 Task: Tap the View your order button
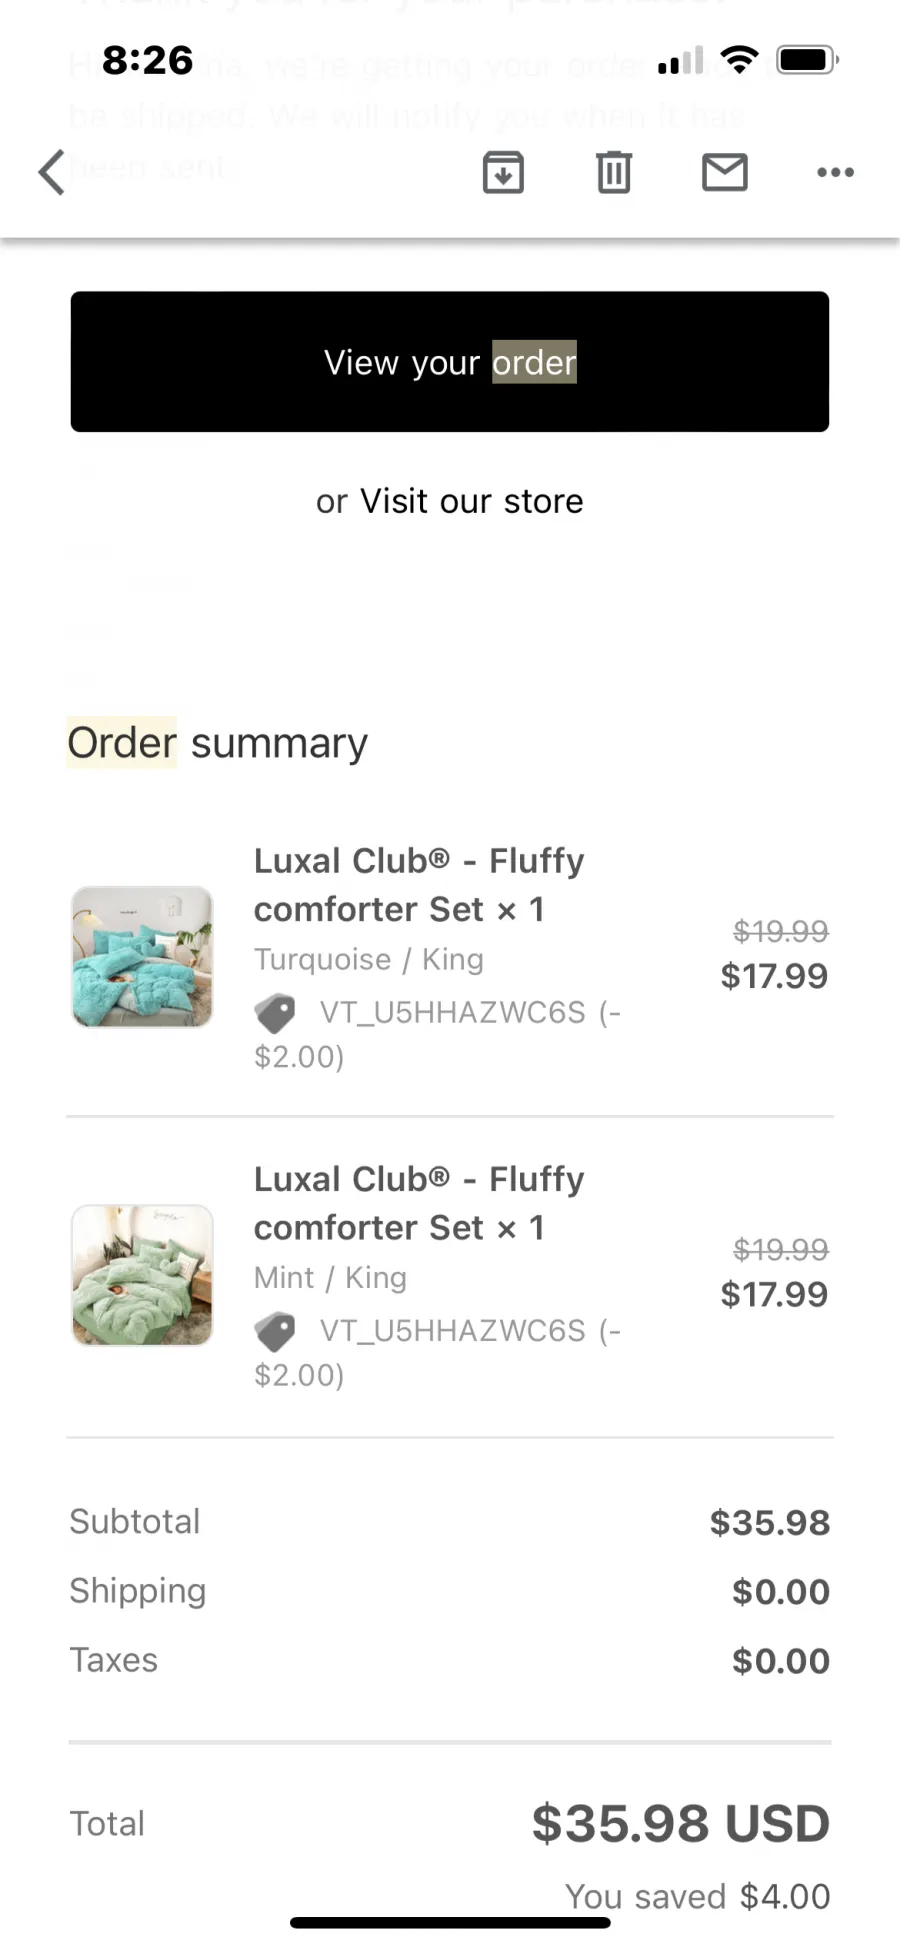[x=450, y=362]
